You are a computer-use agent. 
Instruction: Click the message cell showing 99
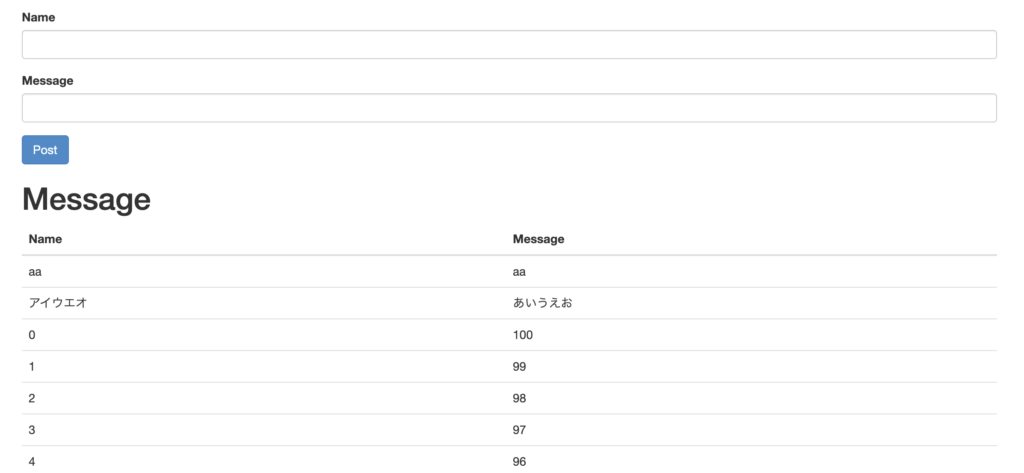coord(752,367)
